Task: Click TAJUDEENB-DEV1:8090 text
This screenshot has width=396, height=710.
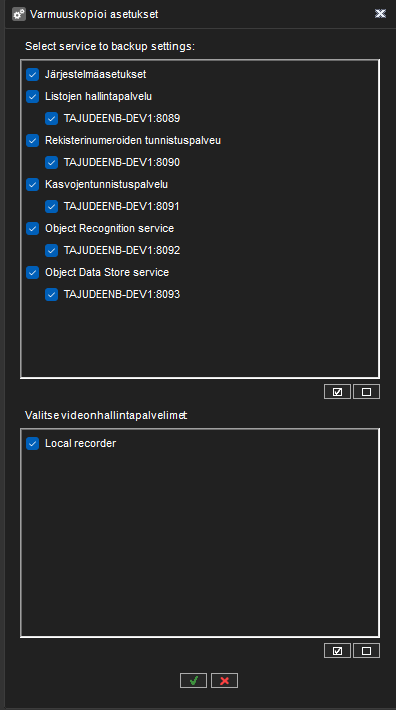Action: tap(122, 163)
